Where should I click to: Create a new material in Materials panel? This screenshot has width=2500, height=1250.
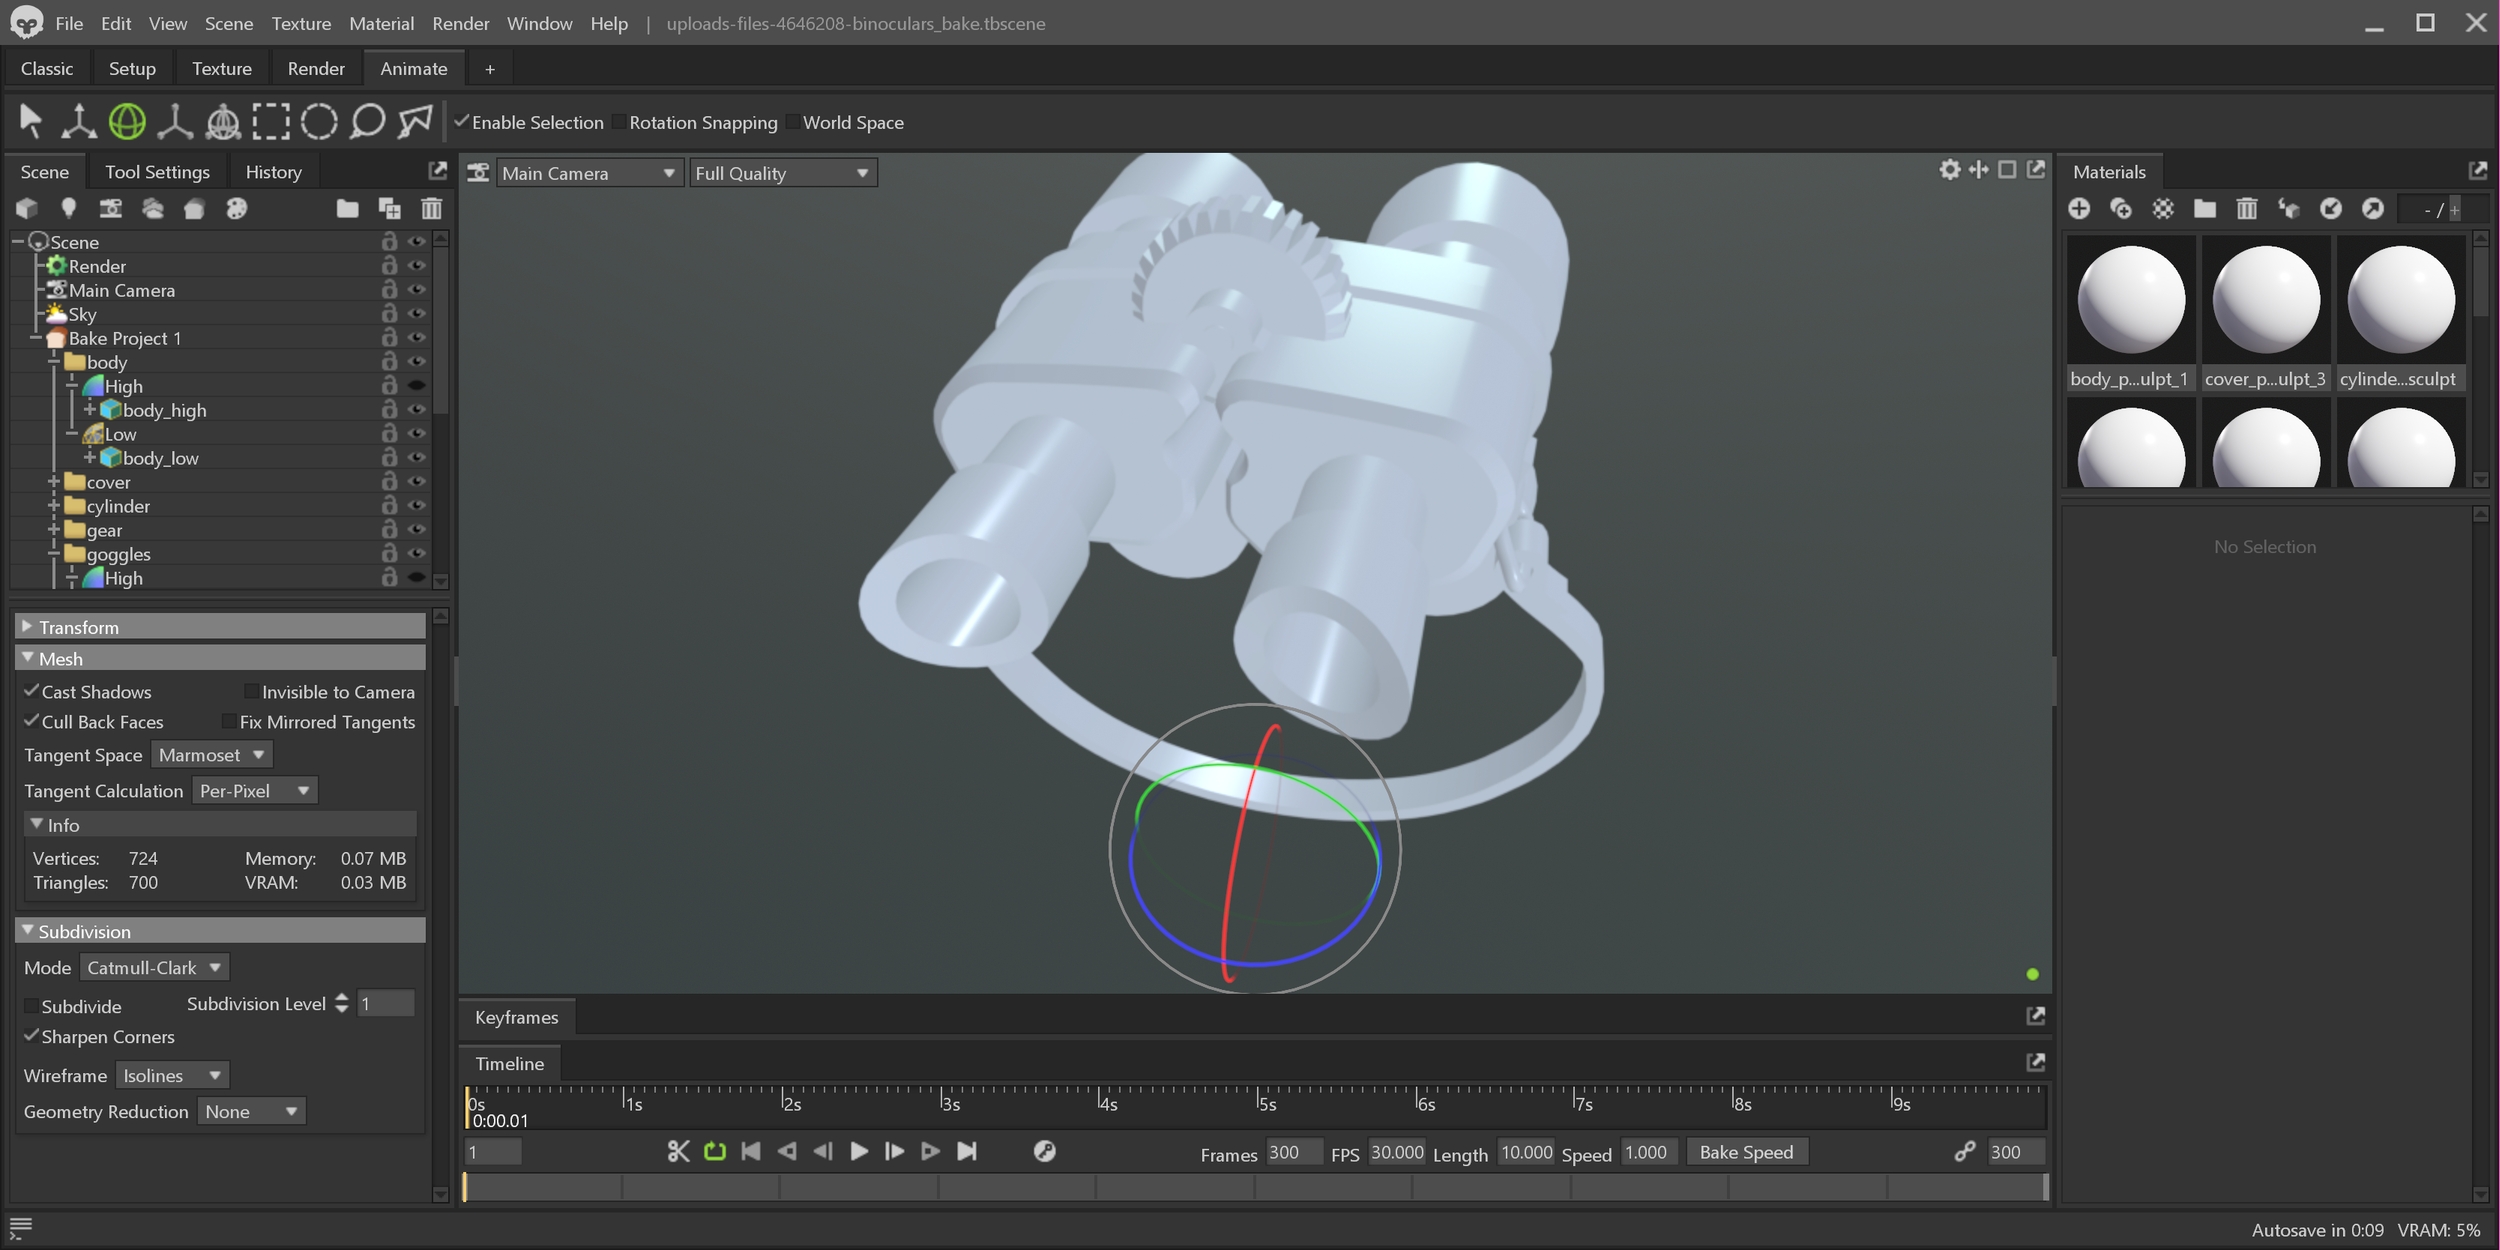click(x=2079, y=208)
